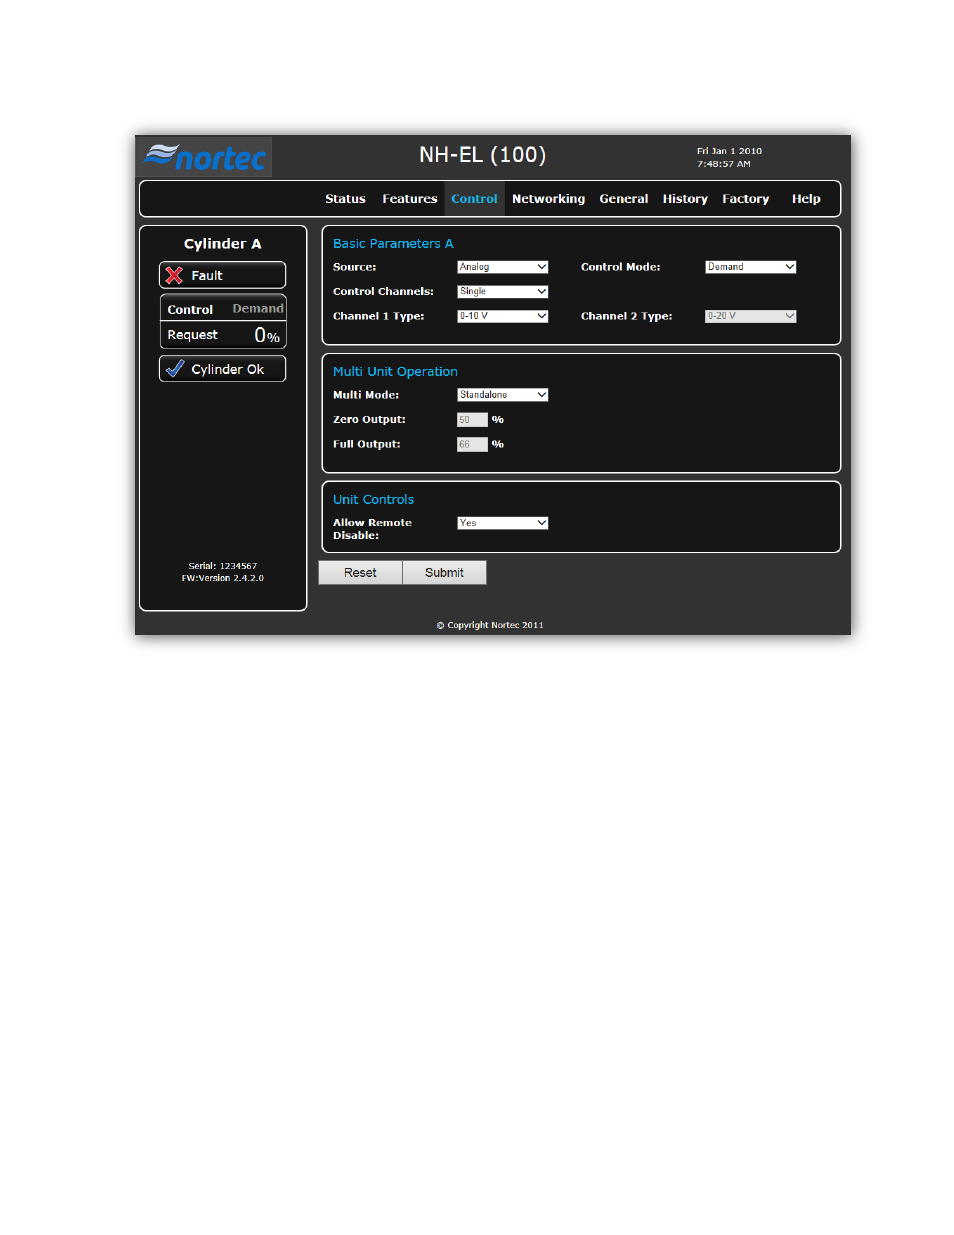The height and width of the screenshot is (1235, 954).
Task: Click the Control Channels: label
Action: pyautogui.click(x=383, y=292)
